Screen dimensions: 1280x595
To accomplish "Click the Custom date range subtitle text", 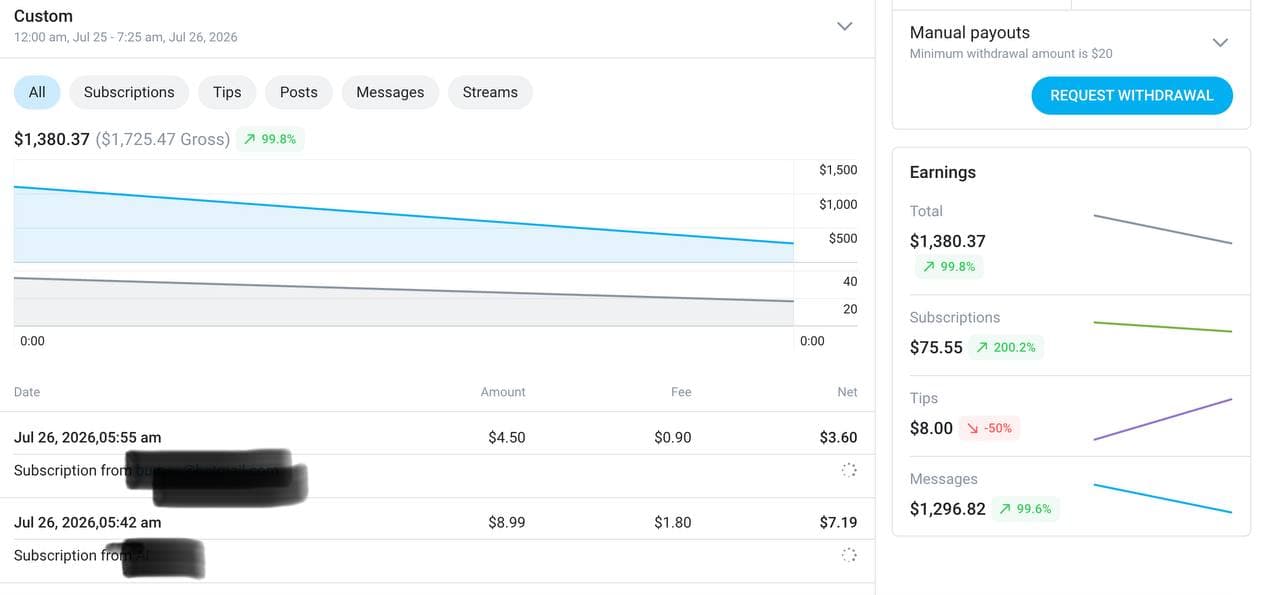I will pyautogui.click(x=126, y=37).
